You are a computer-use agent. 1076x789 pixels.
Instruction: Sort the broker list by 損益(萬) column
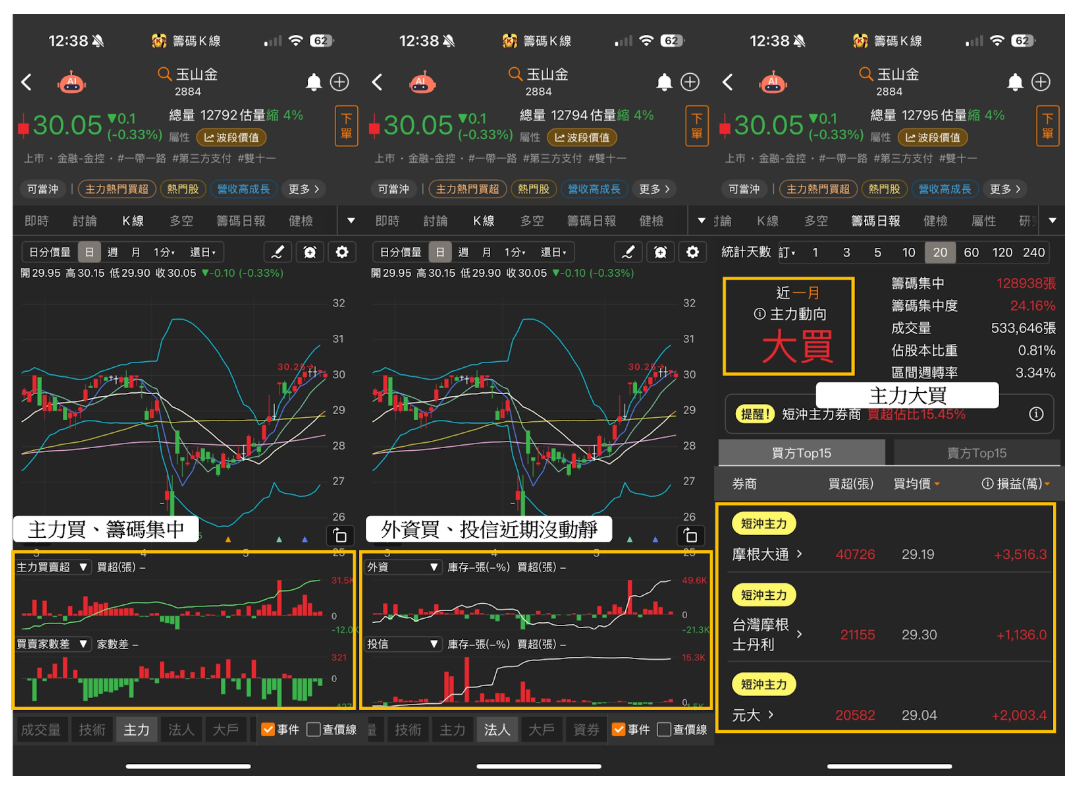click(x=1016, y=484)
